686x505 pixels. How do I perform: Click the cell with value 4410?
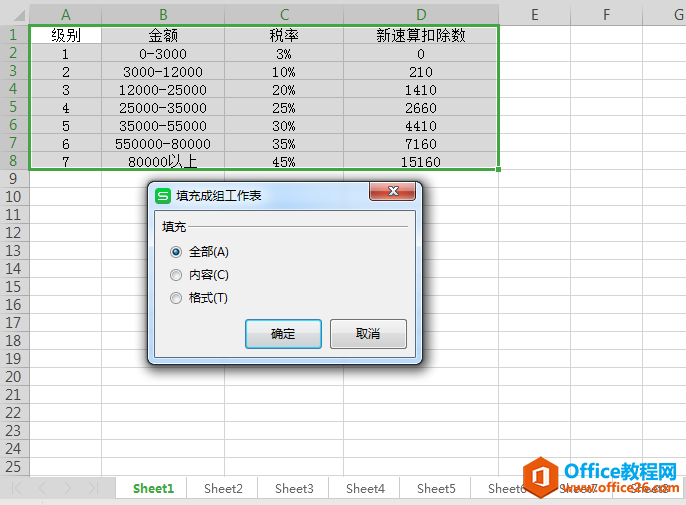pyautogui.click(x=421, y=126)
